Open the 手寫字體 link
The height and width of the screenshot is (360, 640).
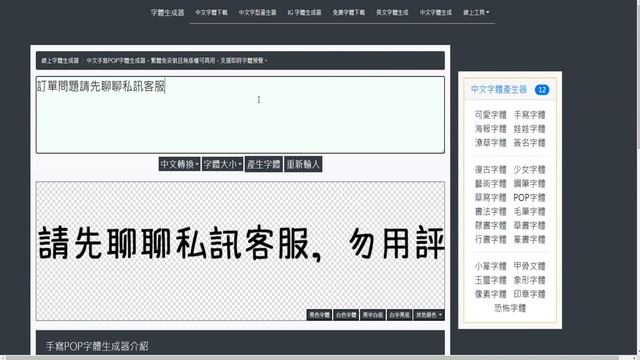[x=529, y=115]
